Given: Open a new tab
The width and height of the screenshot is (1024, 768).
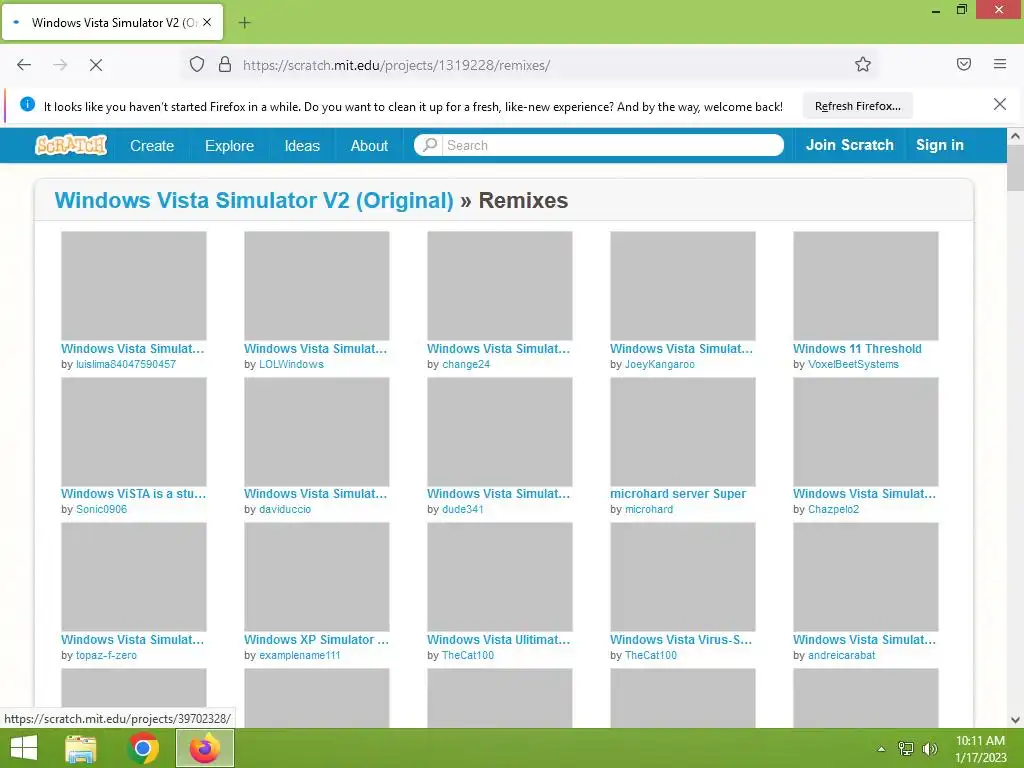Looking at the screenshot, I should 244,23.
